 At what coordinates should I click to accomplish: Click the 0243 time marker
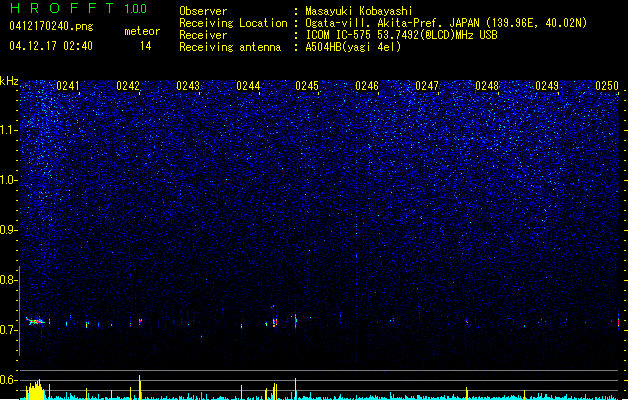pyautogui.click(x=188, y=86)
